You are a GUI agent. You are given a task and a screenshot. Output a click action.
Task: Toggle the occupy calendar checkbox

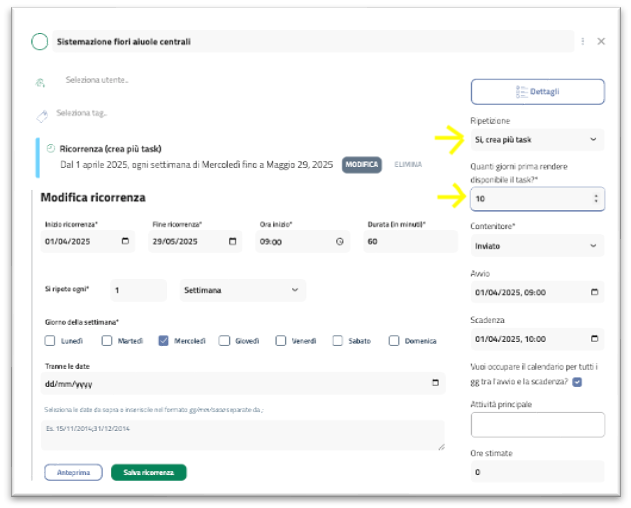pyautogui.click(x=578, y=381)
